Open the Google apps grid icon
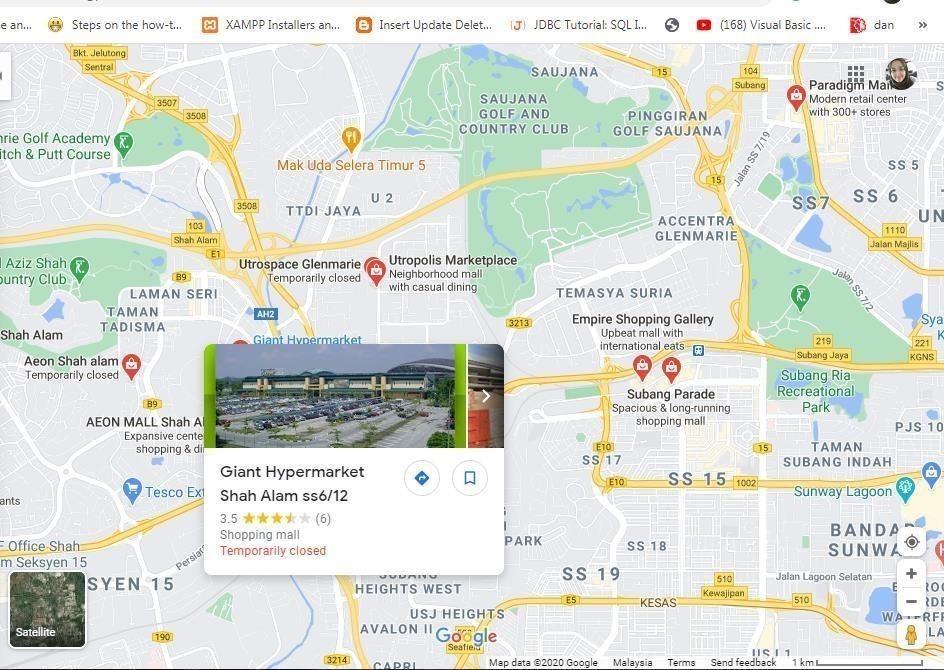This screenshot has width=944, height=670. [x=856, y=75]
